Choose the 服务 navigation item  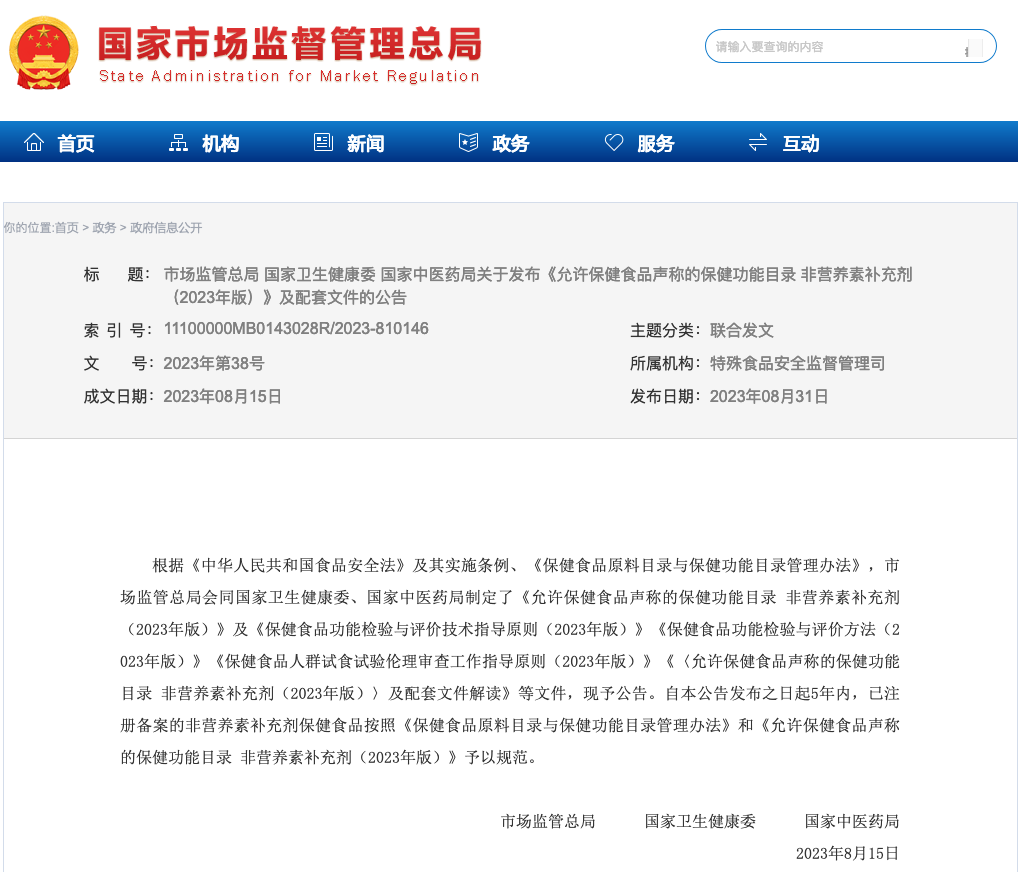[x=655, y=143]
